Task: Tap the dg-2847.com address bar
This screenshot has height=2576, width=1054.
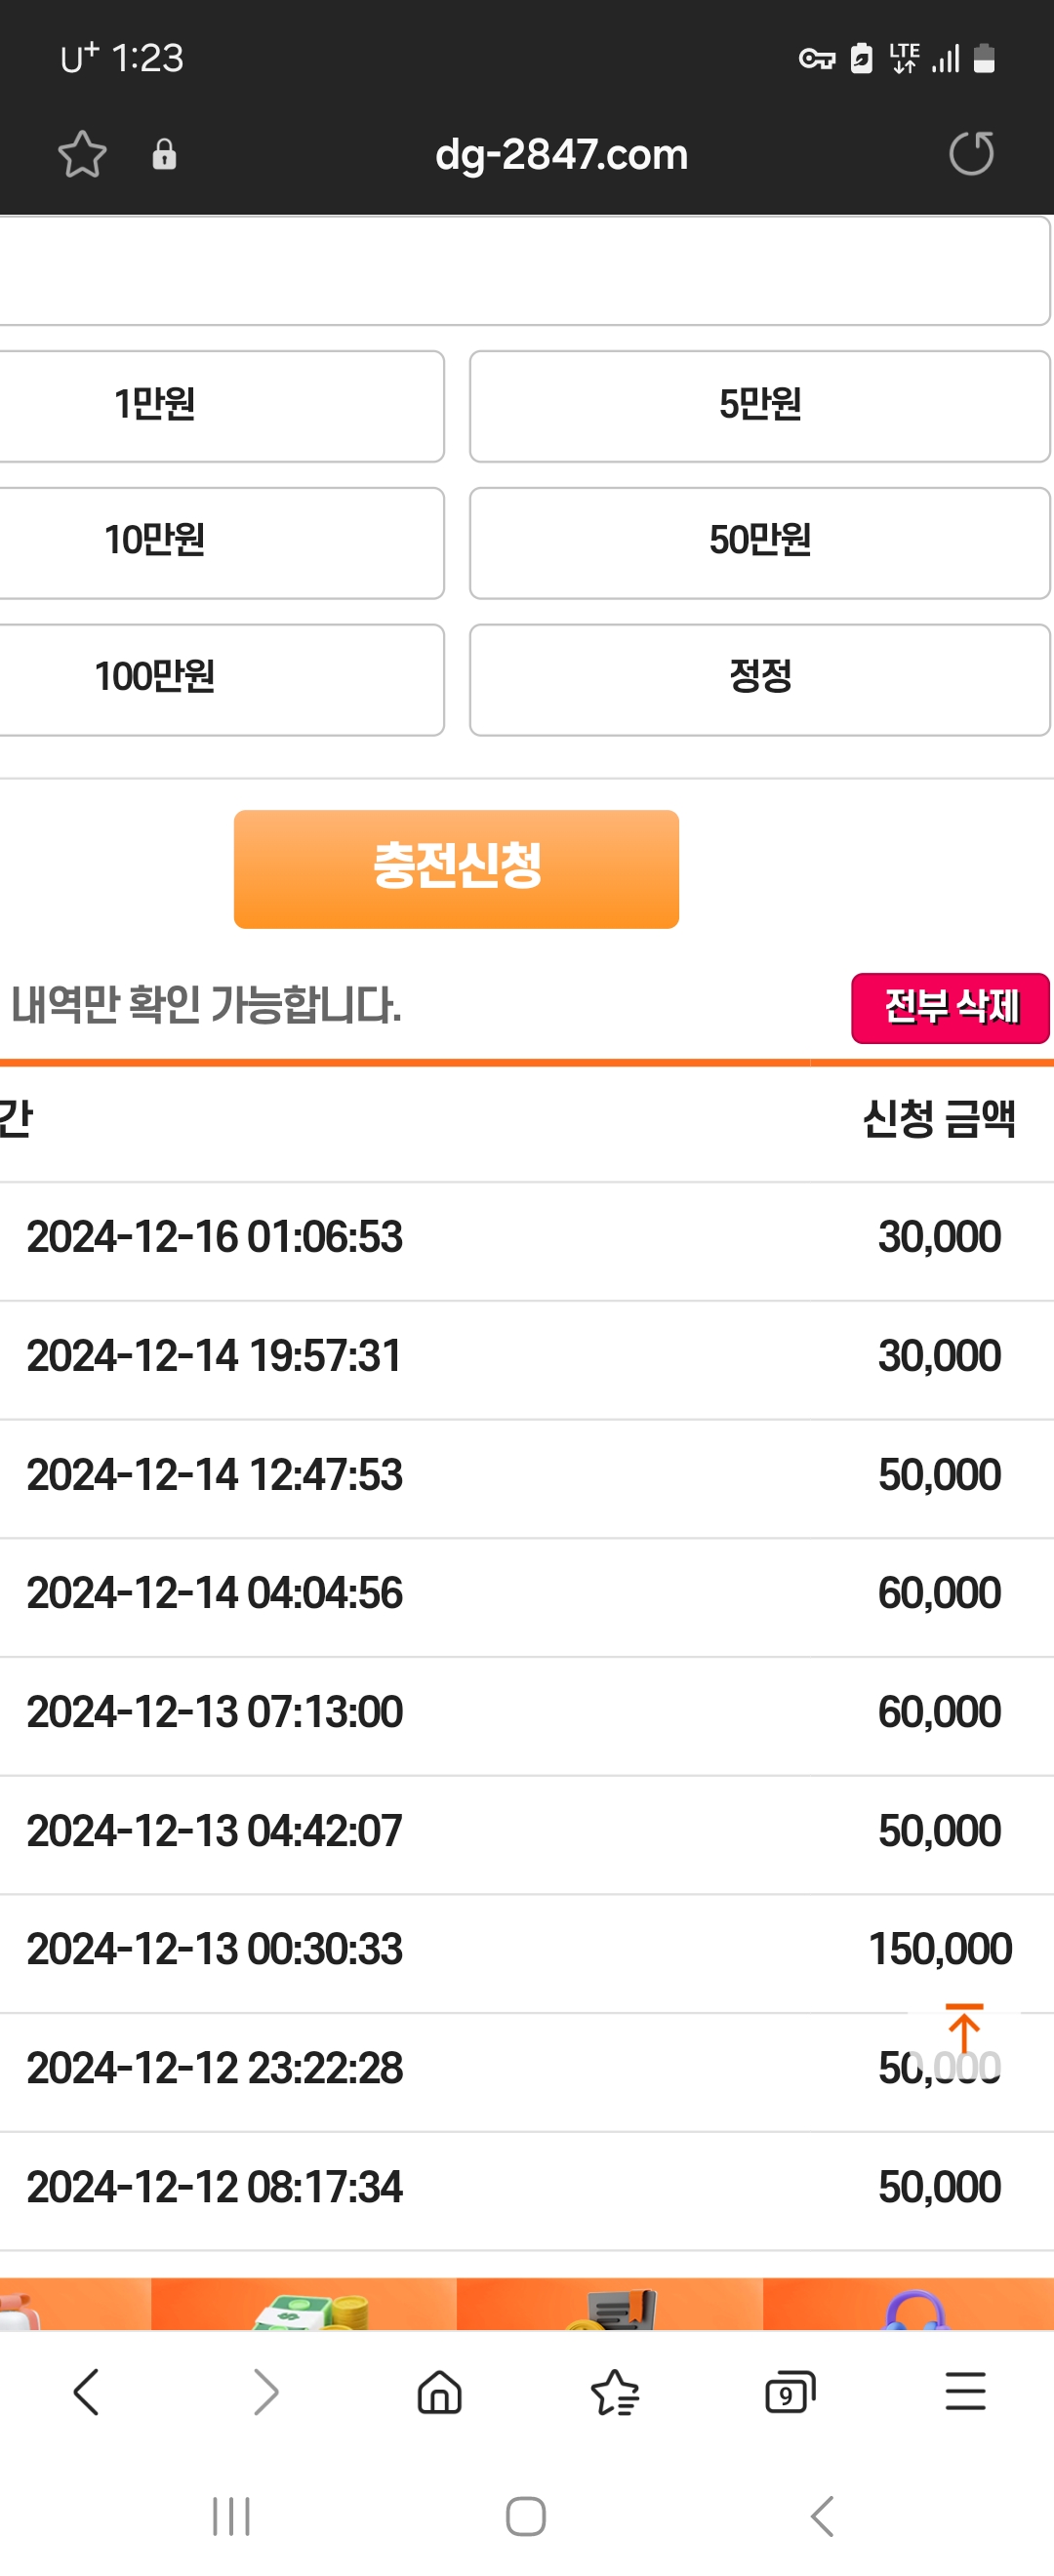Action: coord(561,155)
